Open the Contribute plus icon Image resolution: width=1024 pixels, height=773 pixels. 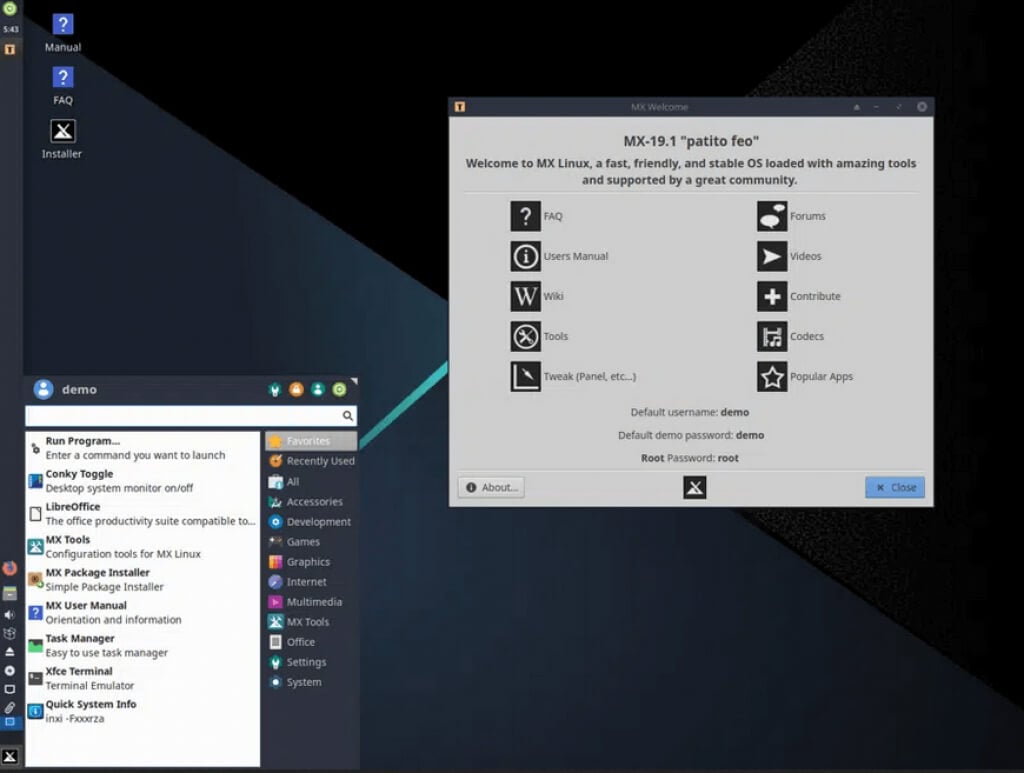(x=772, y=296)
